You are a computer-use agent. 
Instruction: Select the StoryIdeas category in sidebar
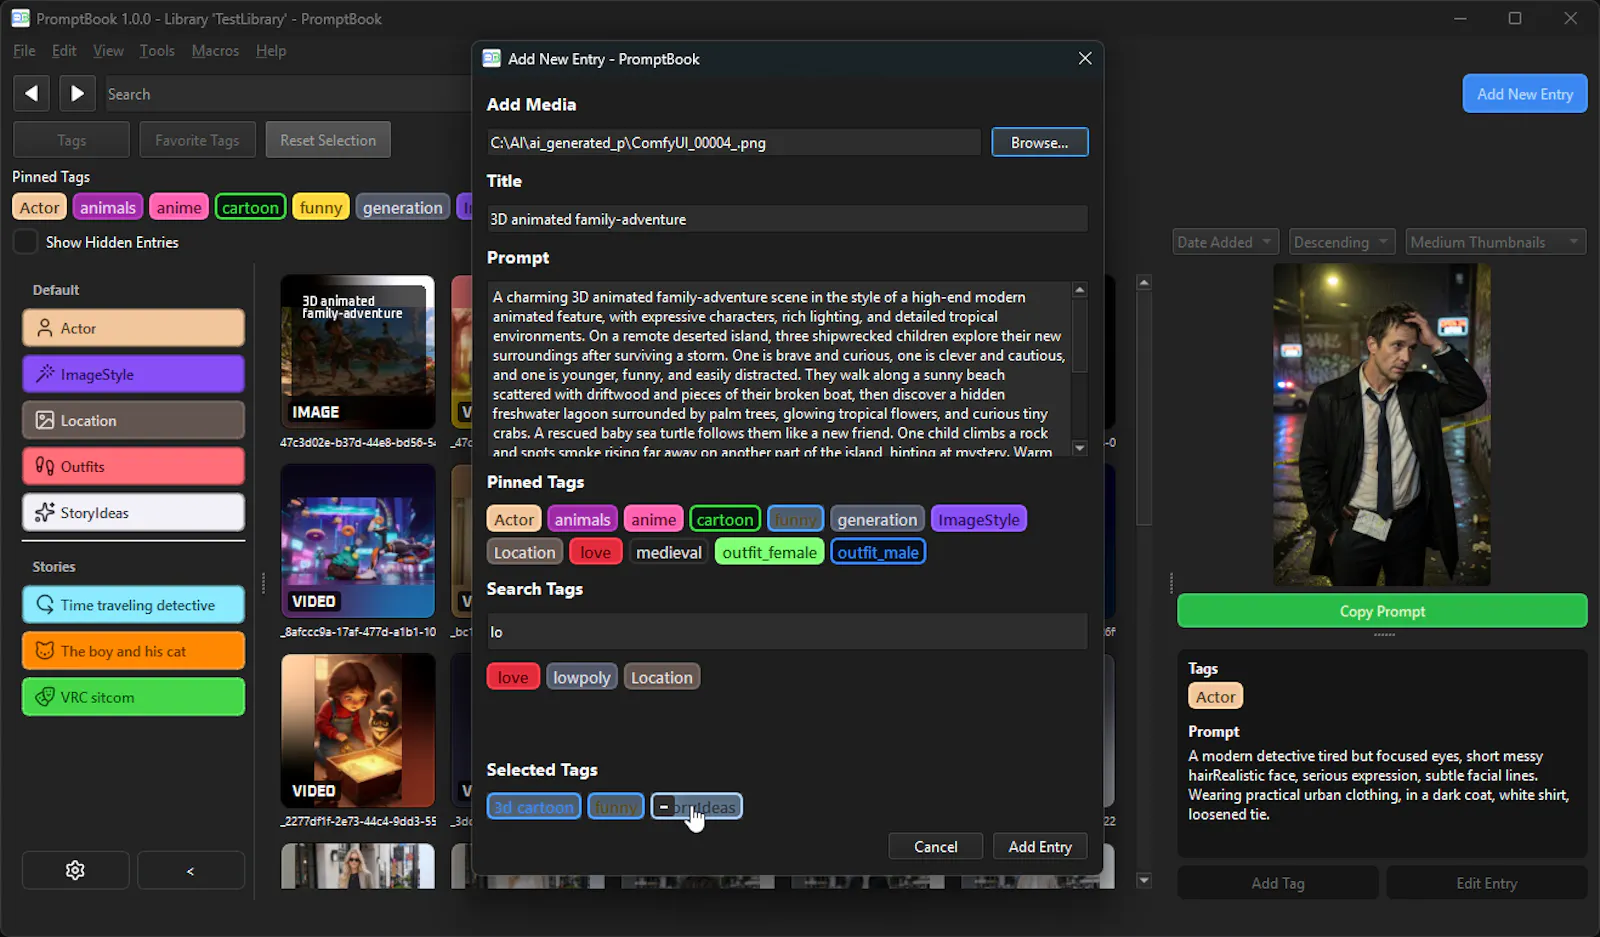pyautogui.click(x=133, y=513)
